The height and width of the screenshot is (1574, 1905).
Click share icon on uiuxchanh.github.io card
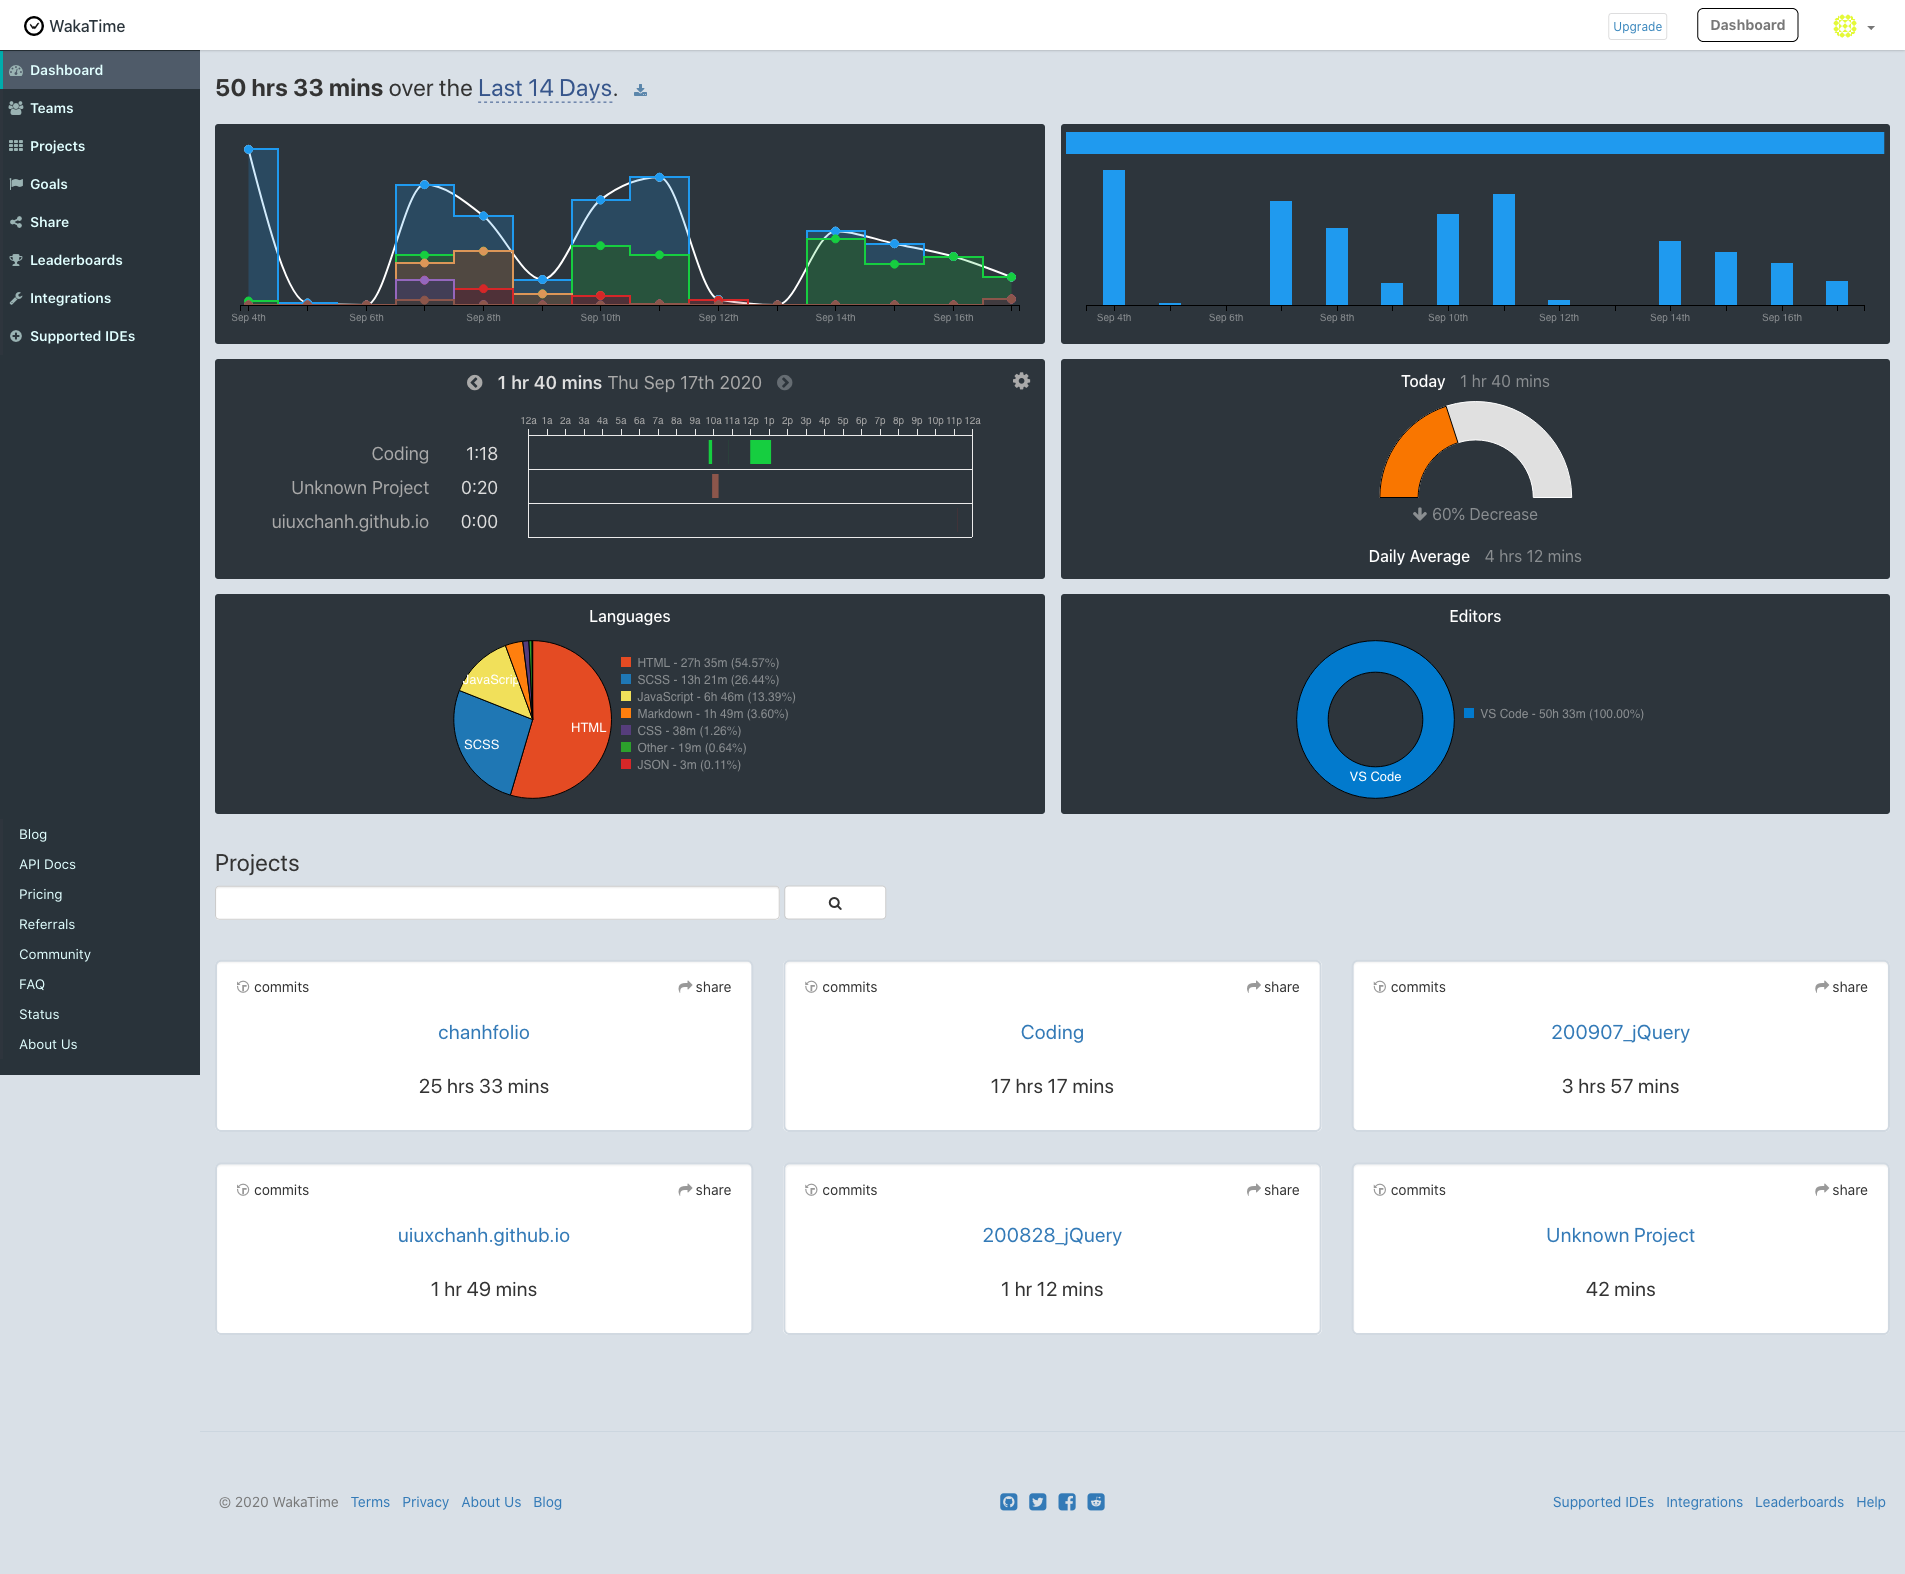click(685, 1190)
